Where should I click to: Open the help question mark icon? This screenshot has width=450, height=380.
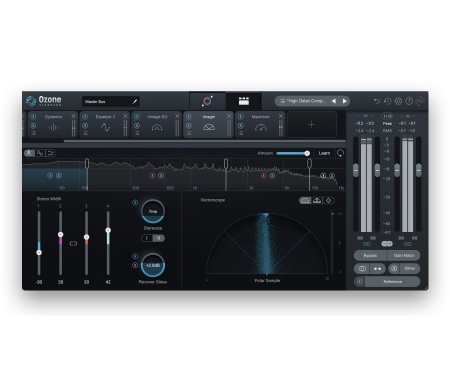tap(409, 101)
